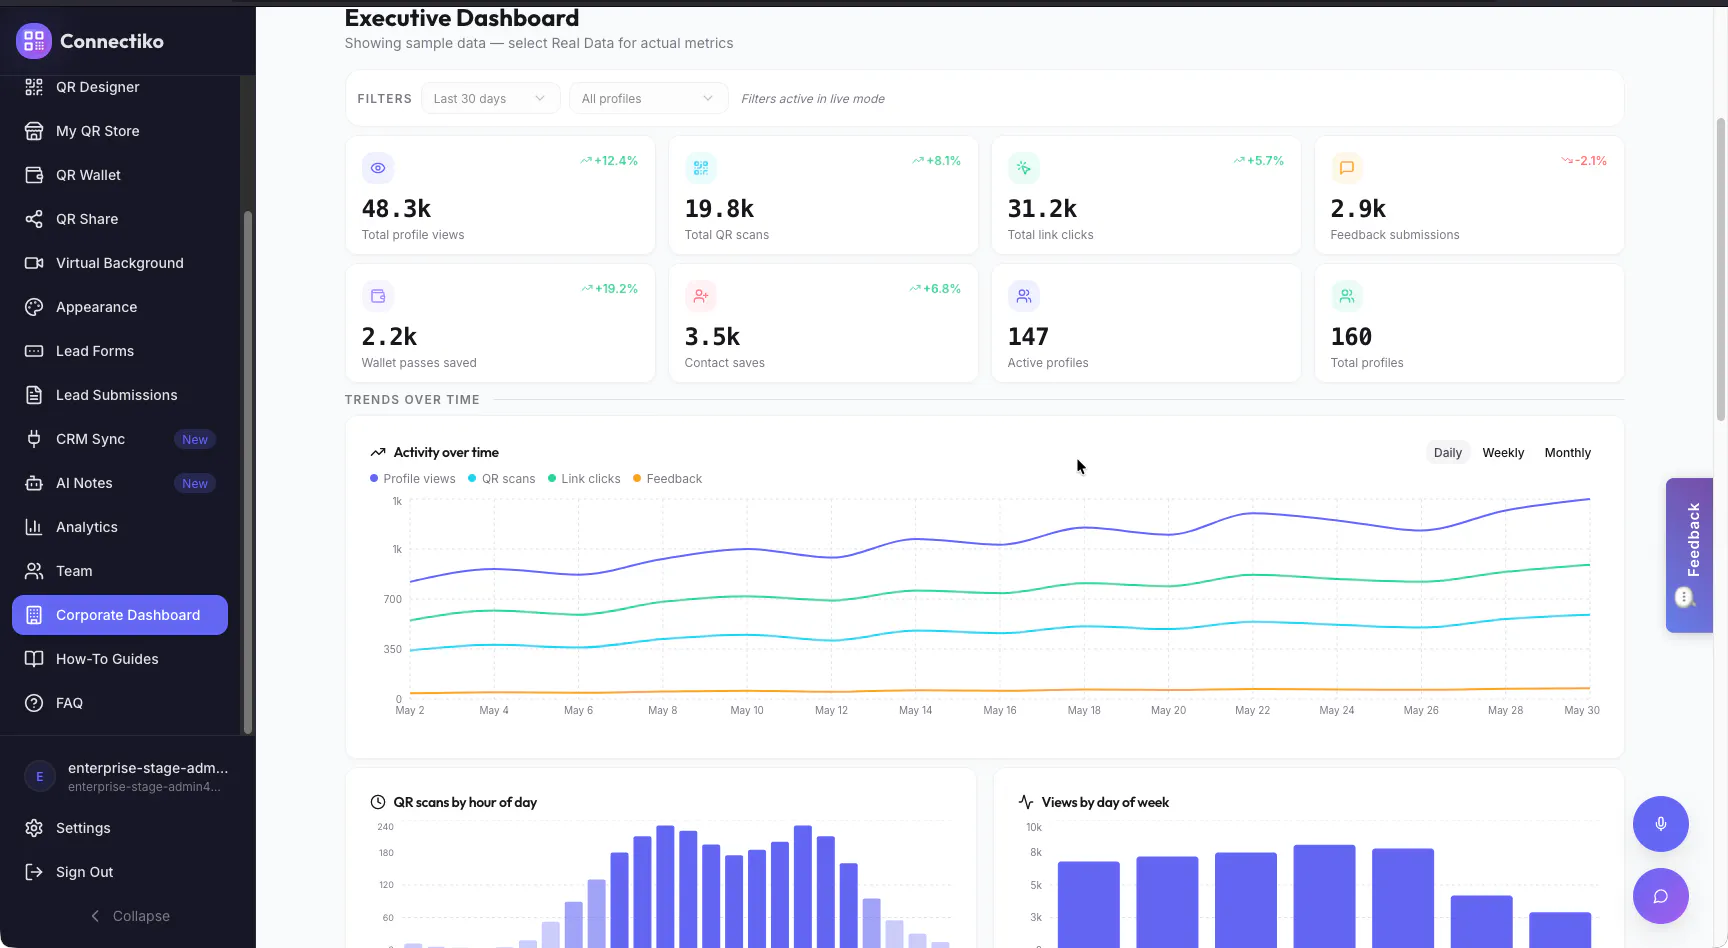The height and width of the screenshot is (948, 1728).
Task: Click the 160 Total profiles value
Action: coord(1351,337)
